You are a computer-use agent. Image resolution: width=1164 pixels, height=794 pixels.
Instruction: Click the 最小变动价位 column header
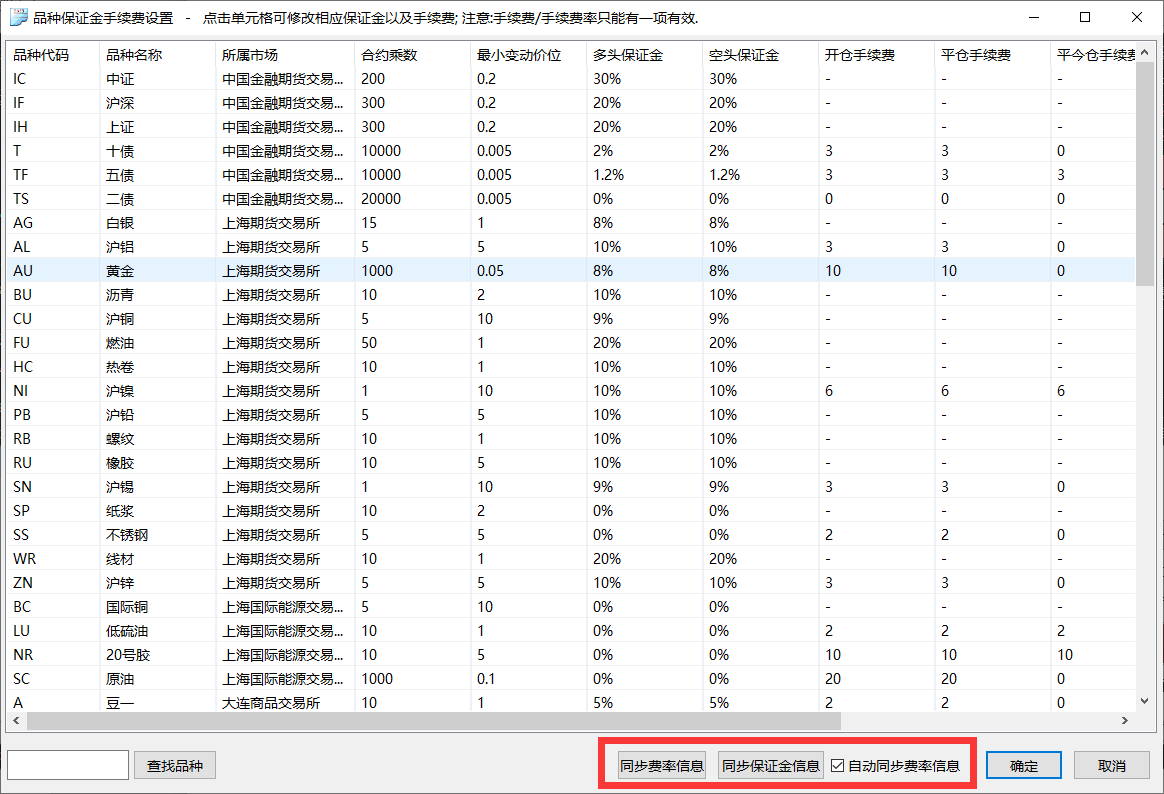[529, 55]
